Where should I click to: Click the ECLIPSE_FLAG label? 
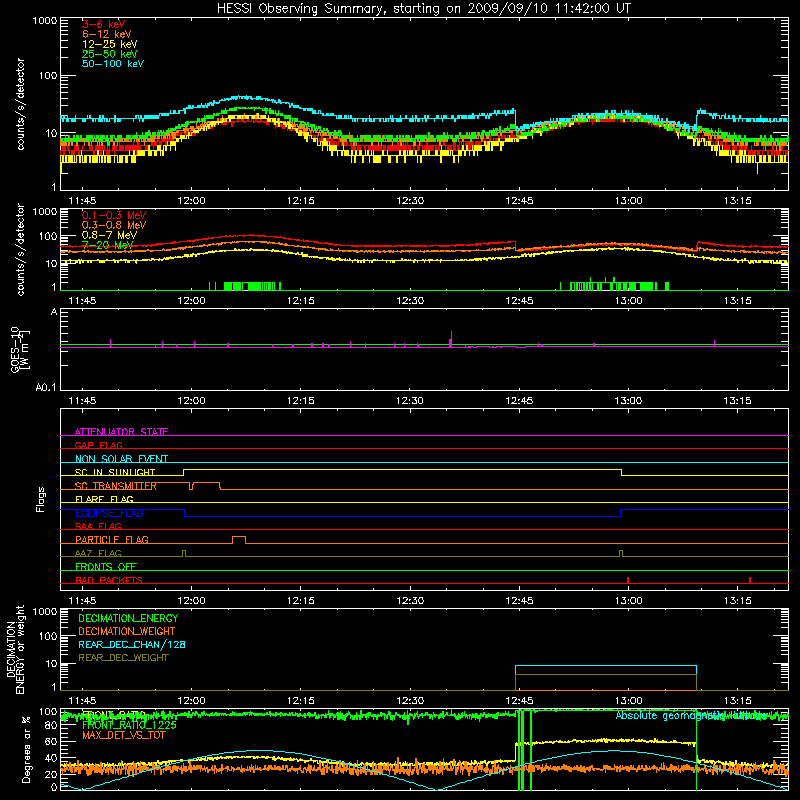[x=109, y=513]
